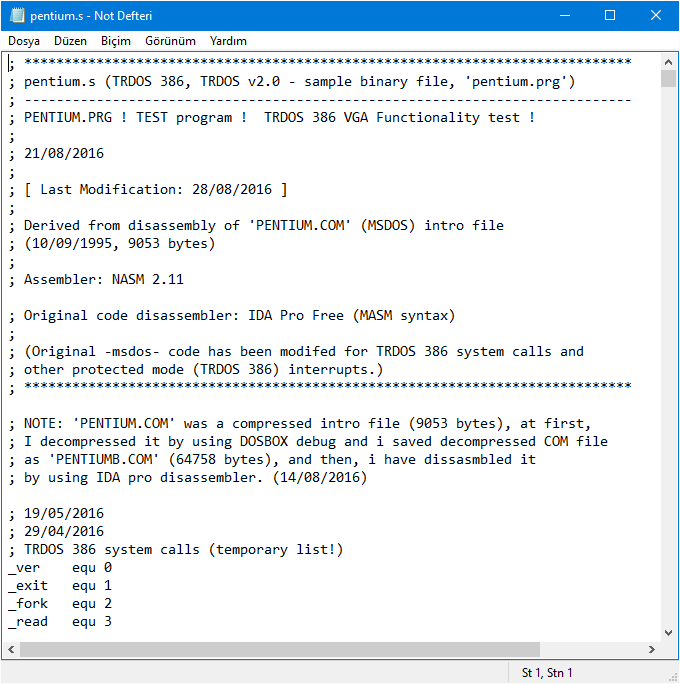
Task: Click the date line '29/04/2016'
Action: click(x=56, y=531)
